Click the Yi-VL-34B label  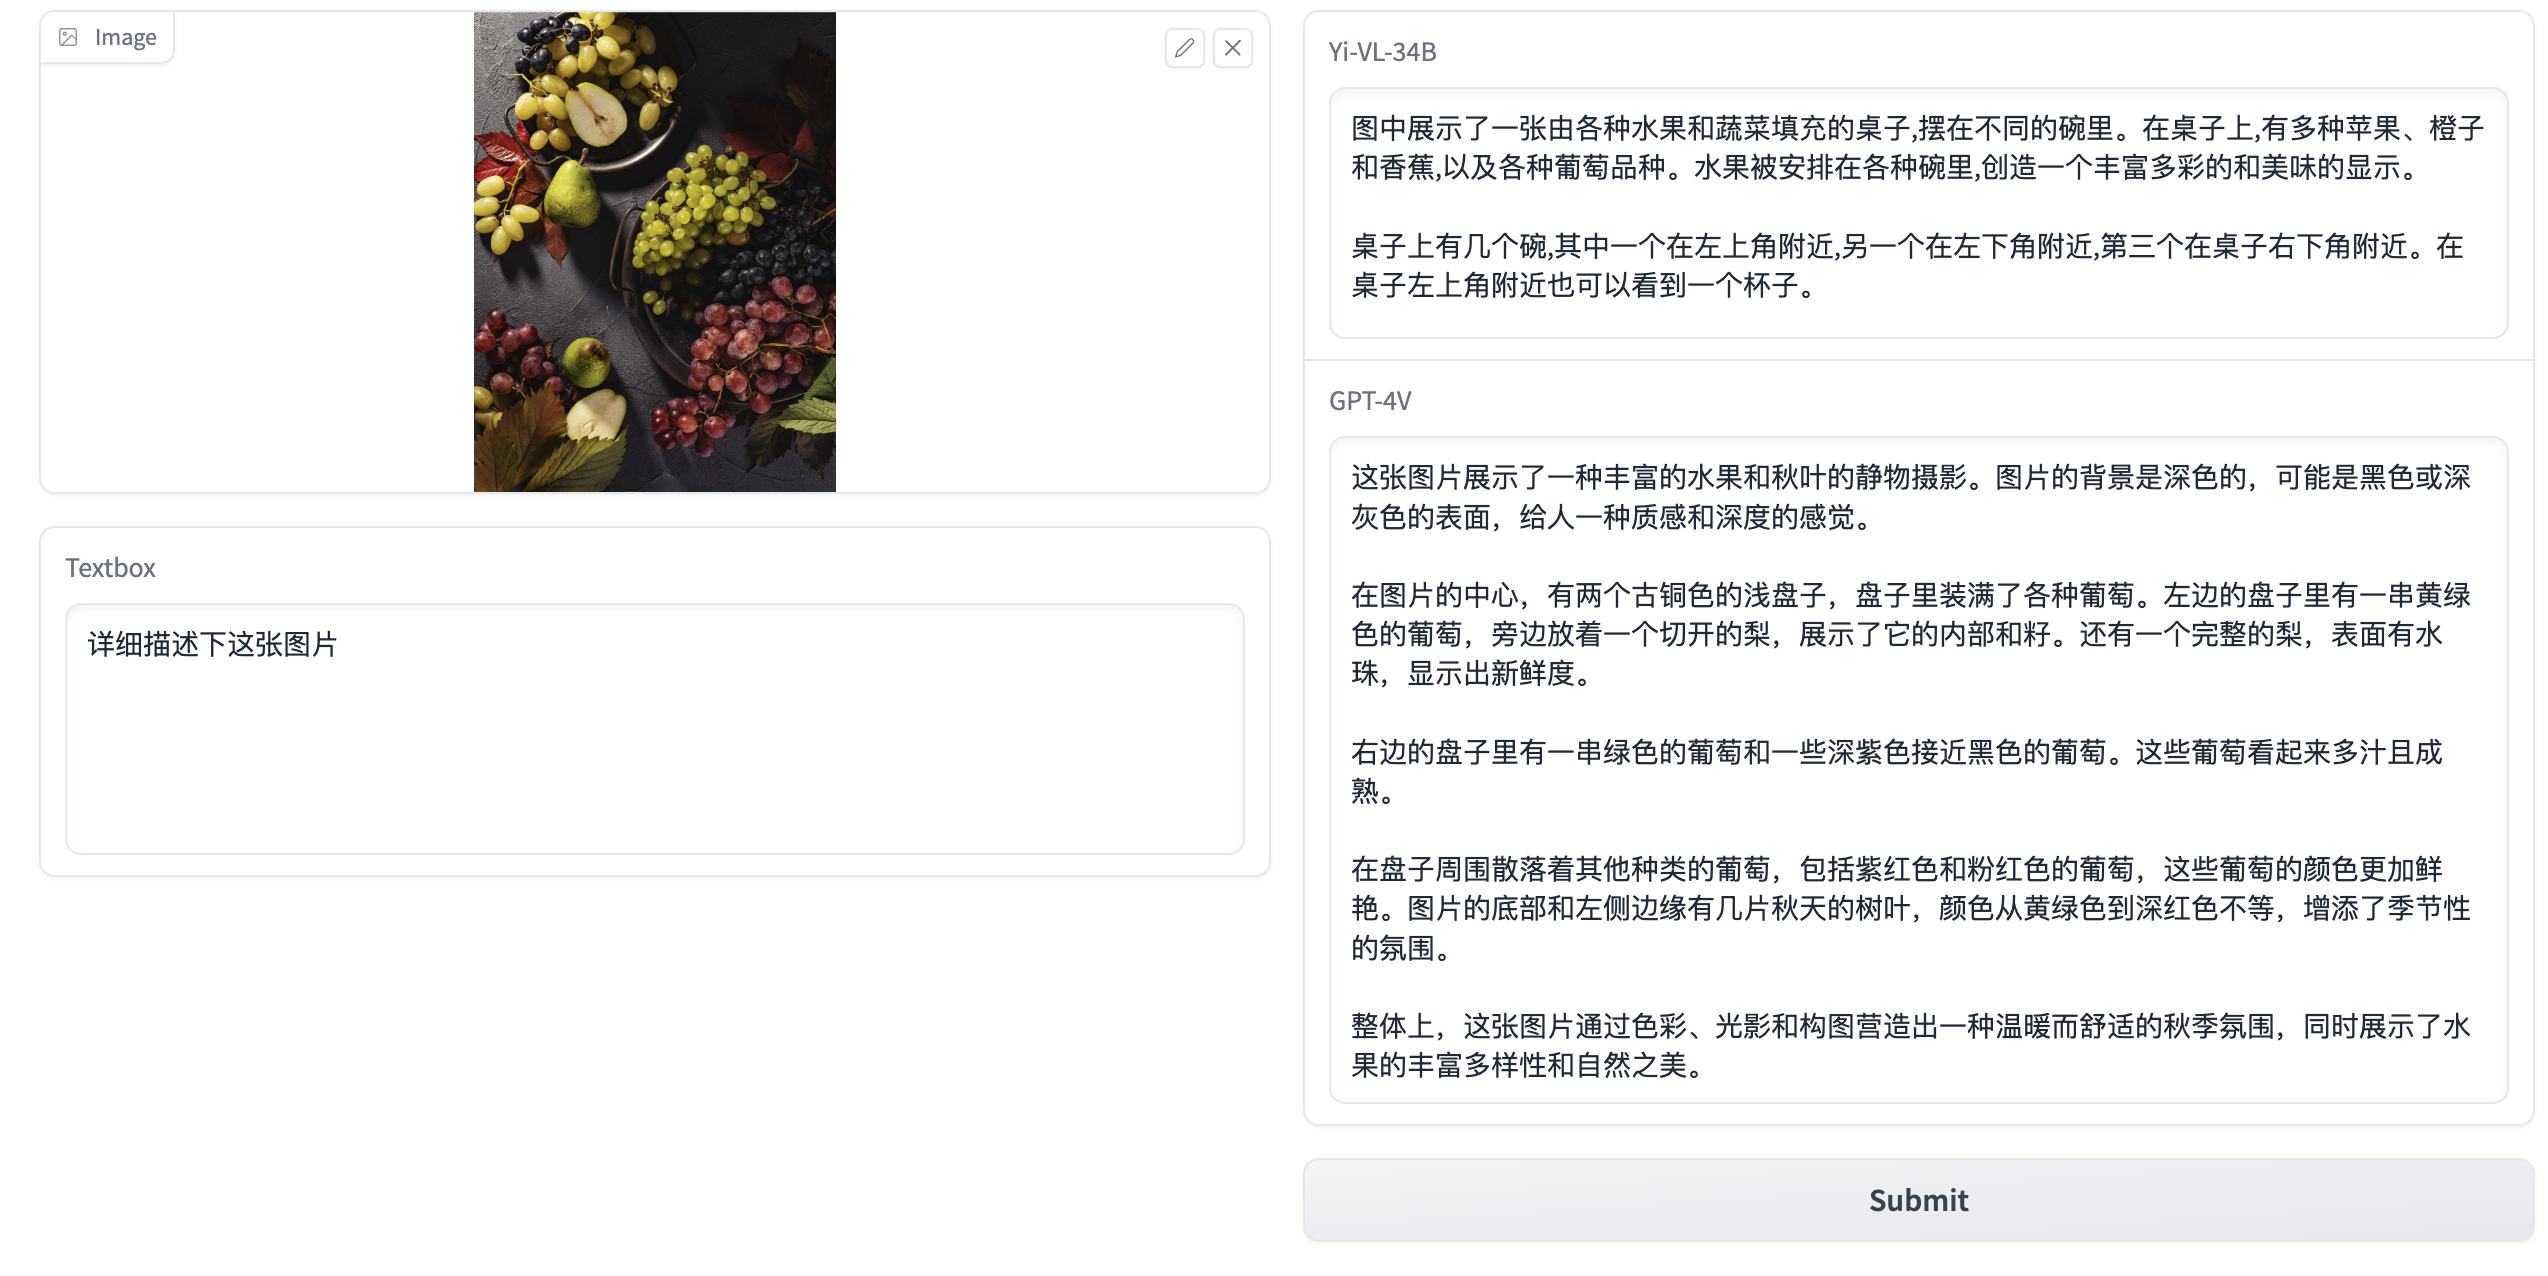point(1382,52)
